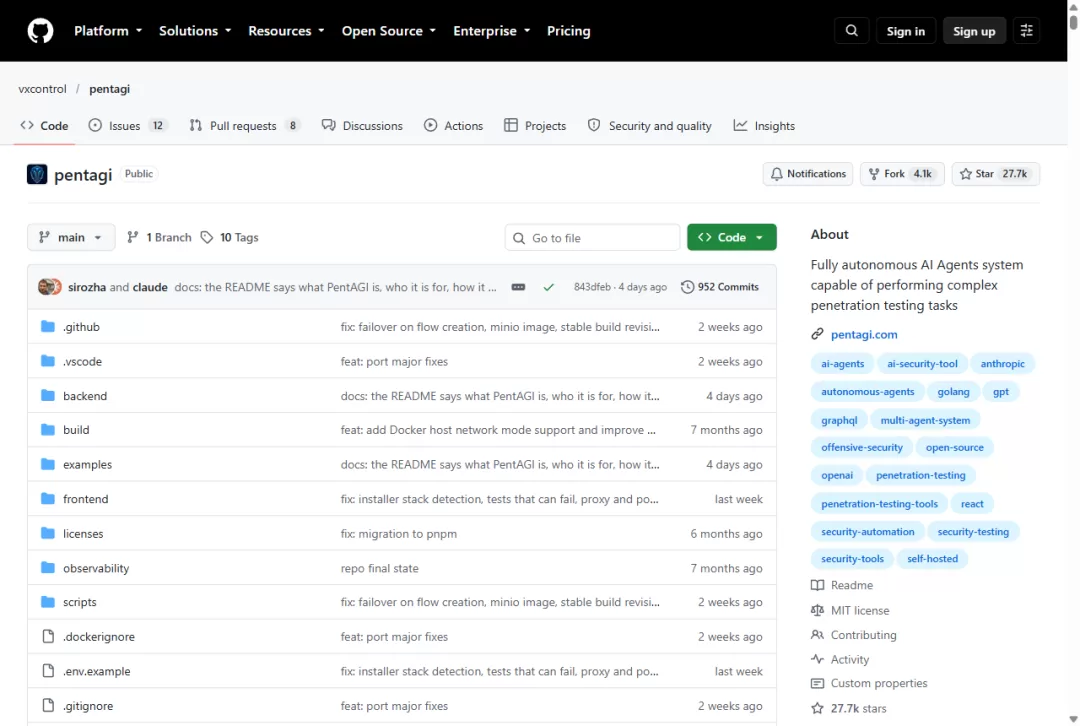The height and width of the screenshot is (726, 1080).
Task: View the 952 Commits history
Action: click(x=720, y=287)
